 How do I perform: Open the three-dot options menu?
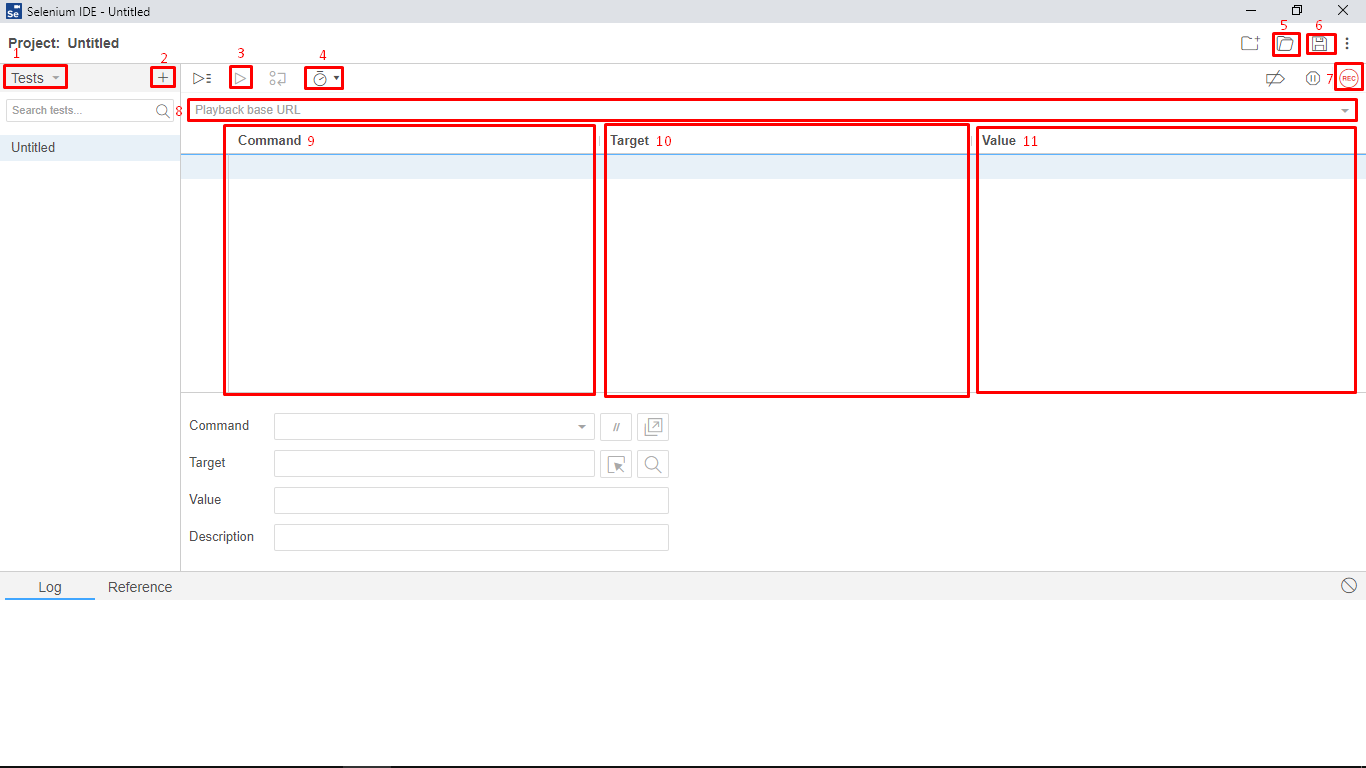click(1347, 43)
